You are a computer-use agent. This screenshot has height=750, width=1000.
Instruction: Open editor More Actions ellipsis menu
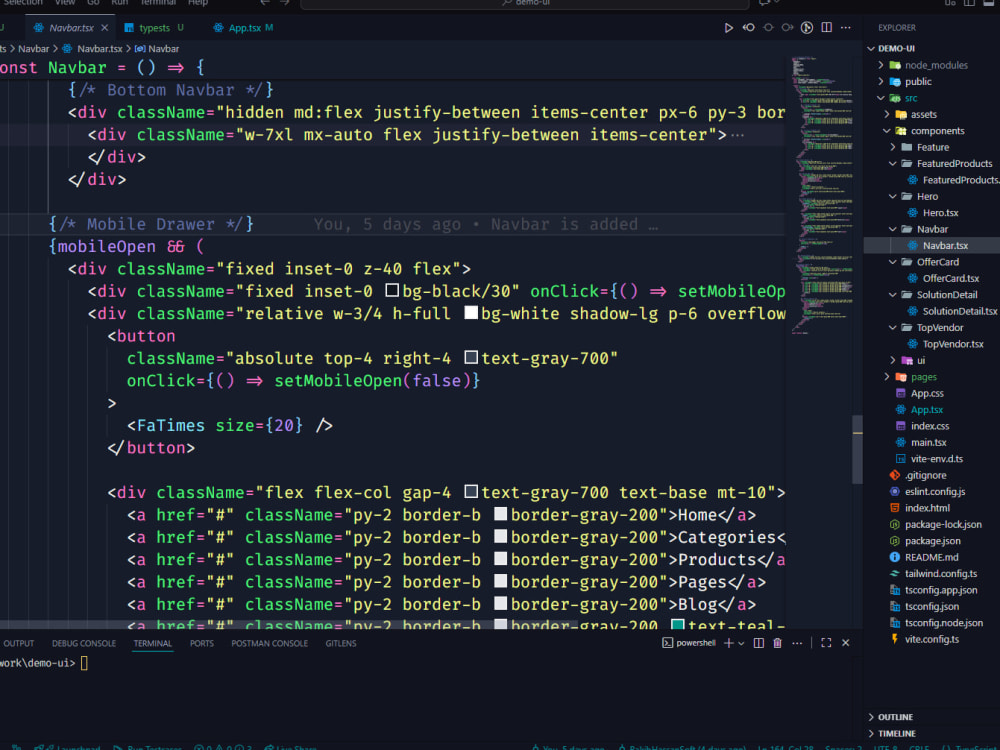pyautogui.click(x=846, y=27)
